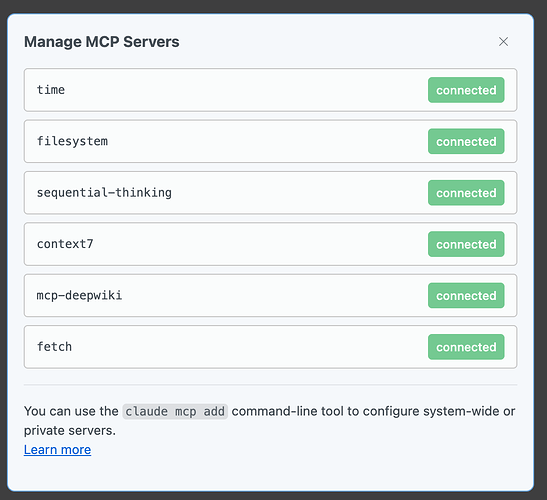This screenshot has width=547, height=500.
Task: Click the connected badge for mcp-deepwiki
Action: (466, 296)
